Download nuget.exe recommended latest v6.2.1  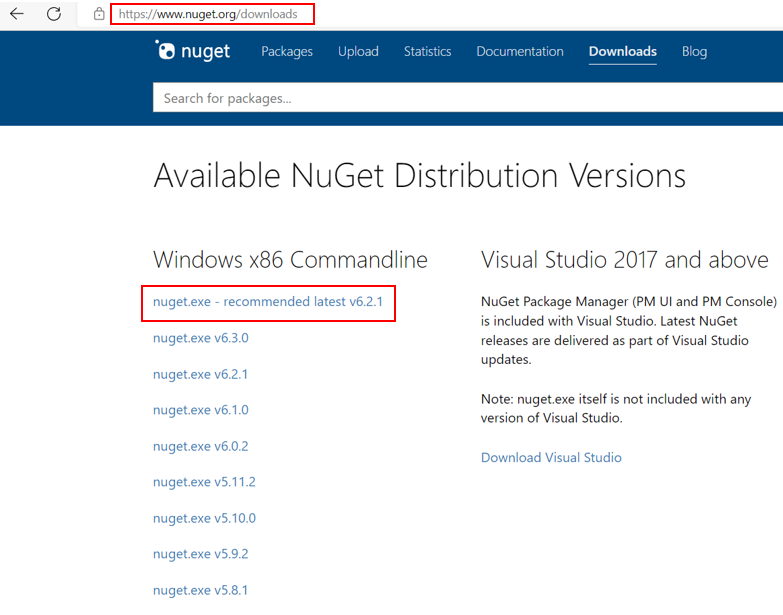click(268, 301)
